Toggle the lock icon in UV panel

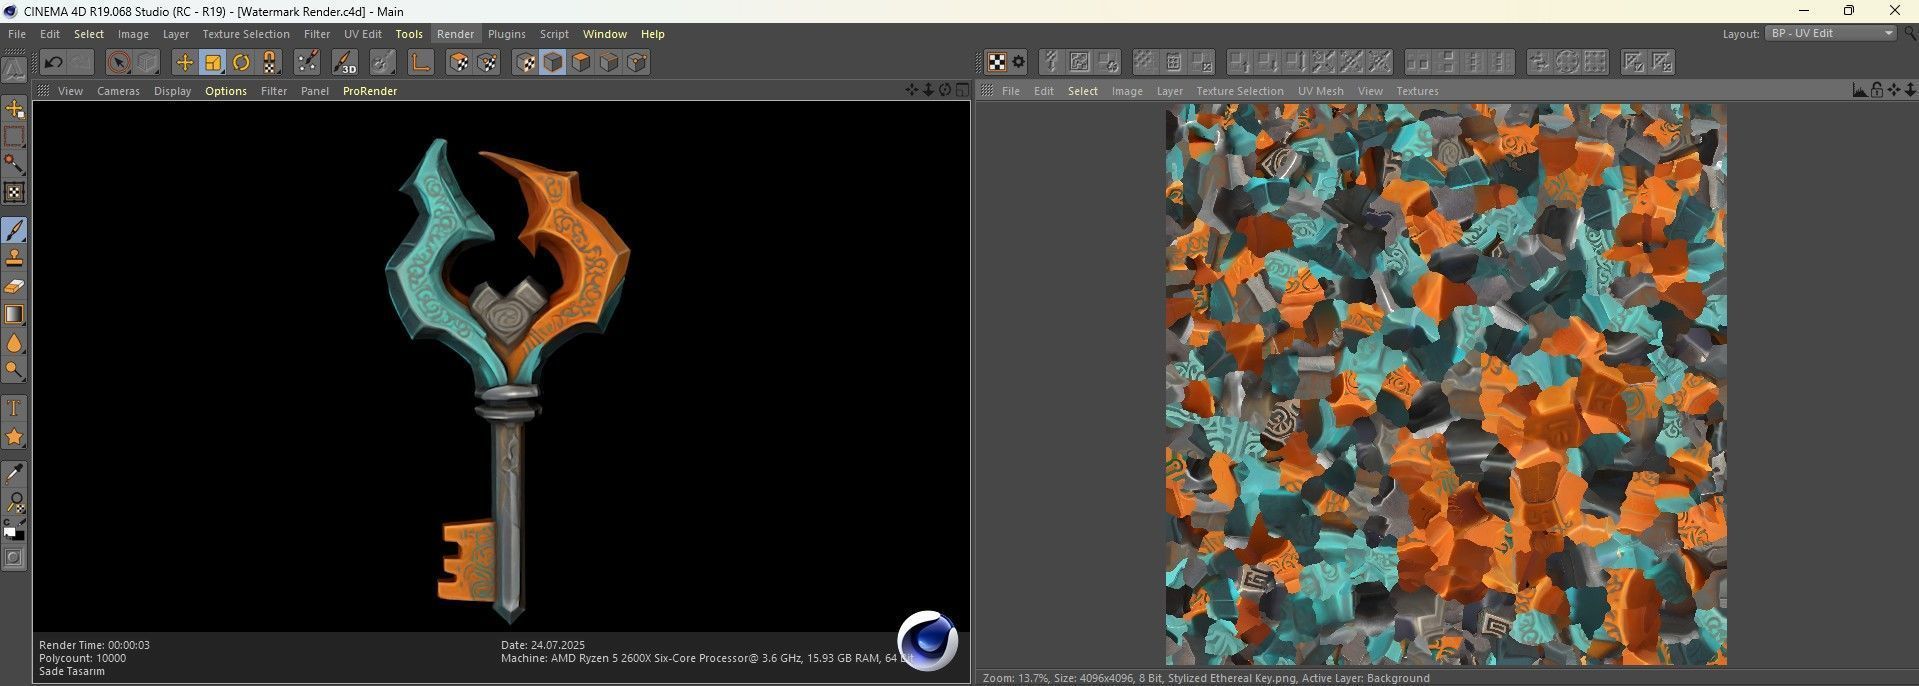(x=1876, y=90)
